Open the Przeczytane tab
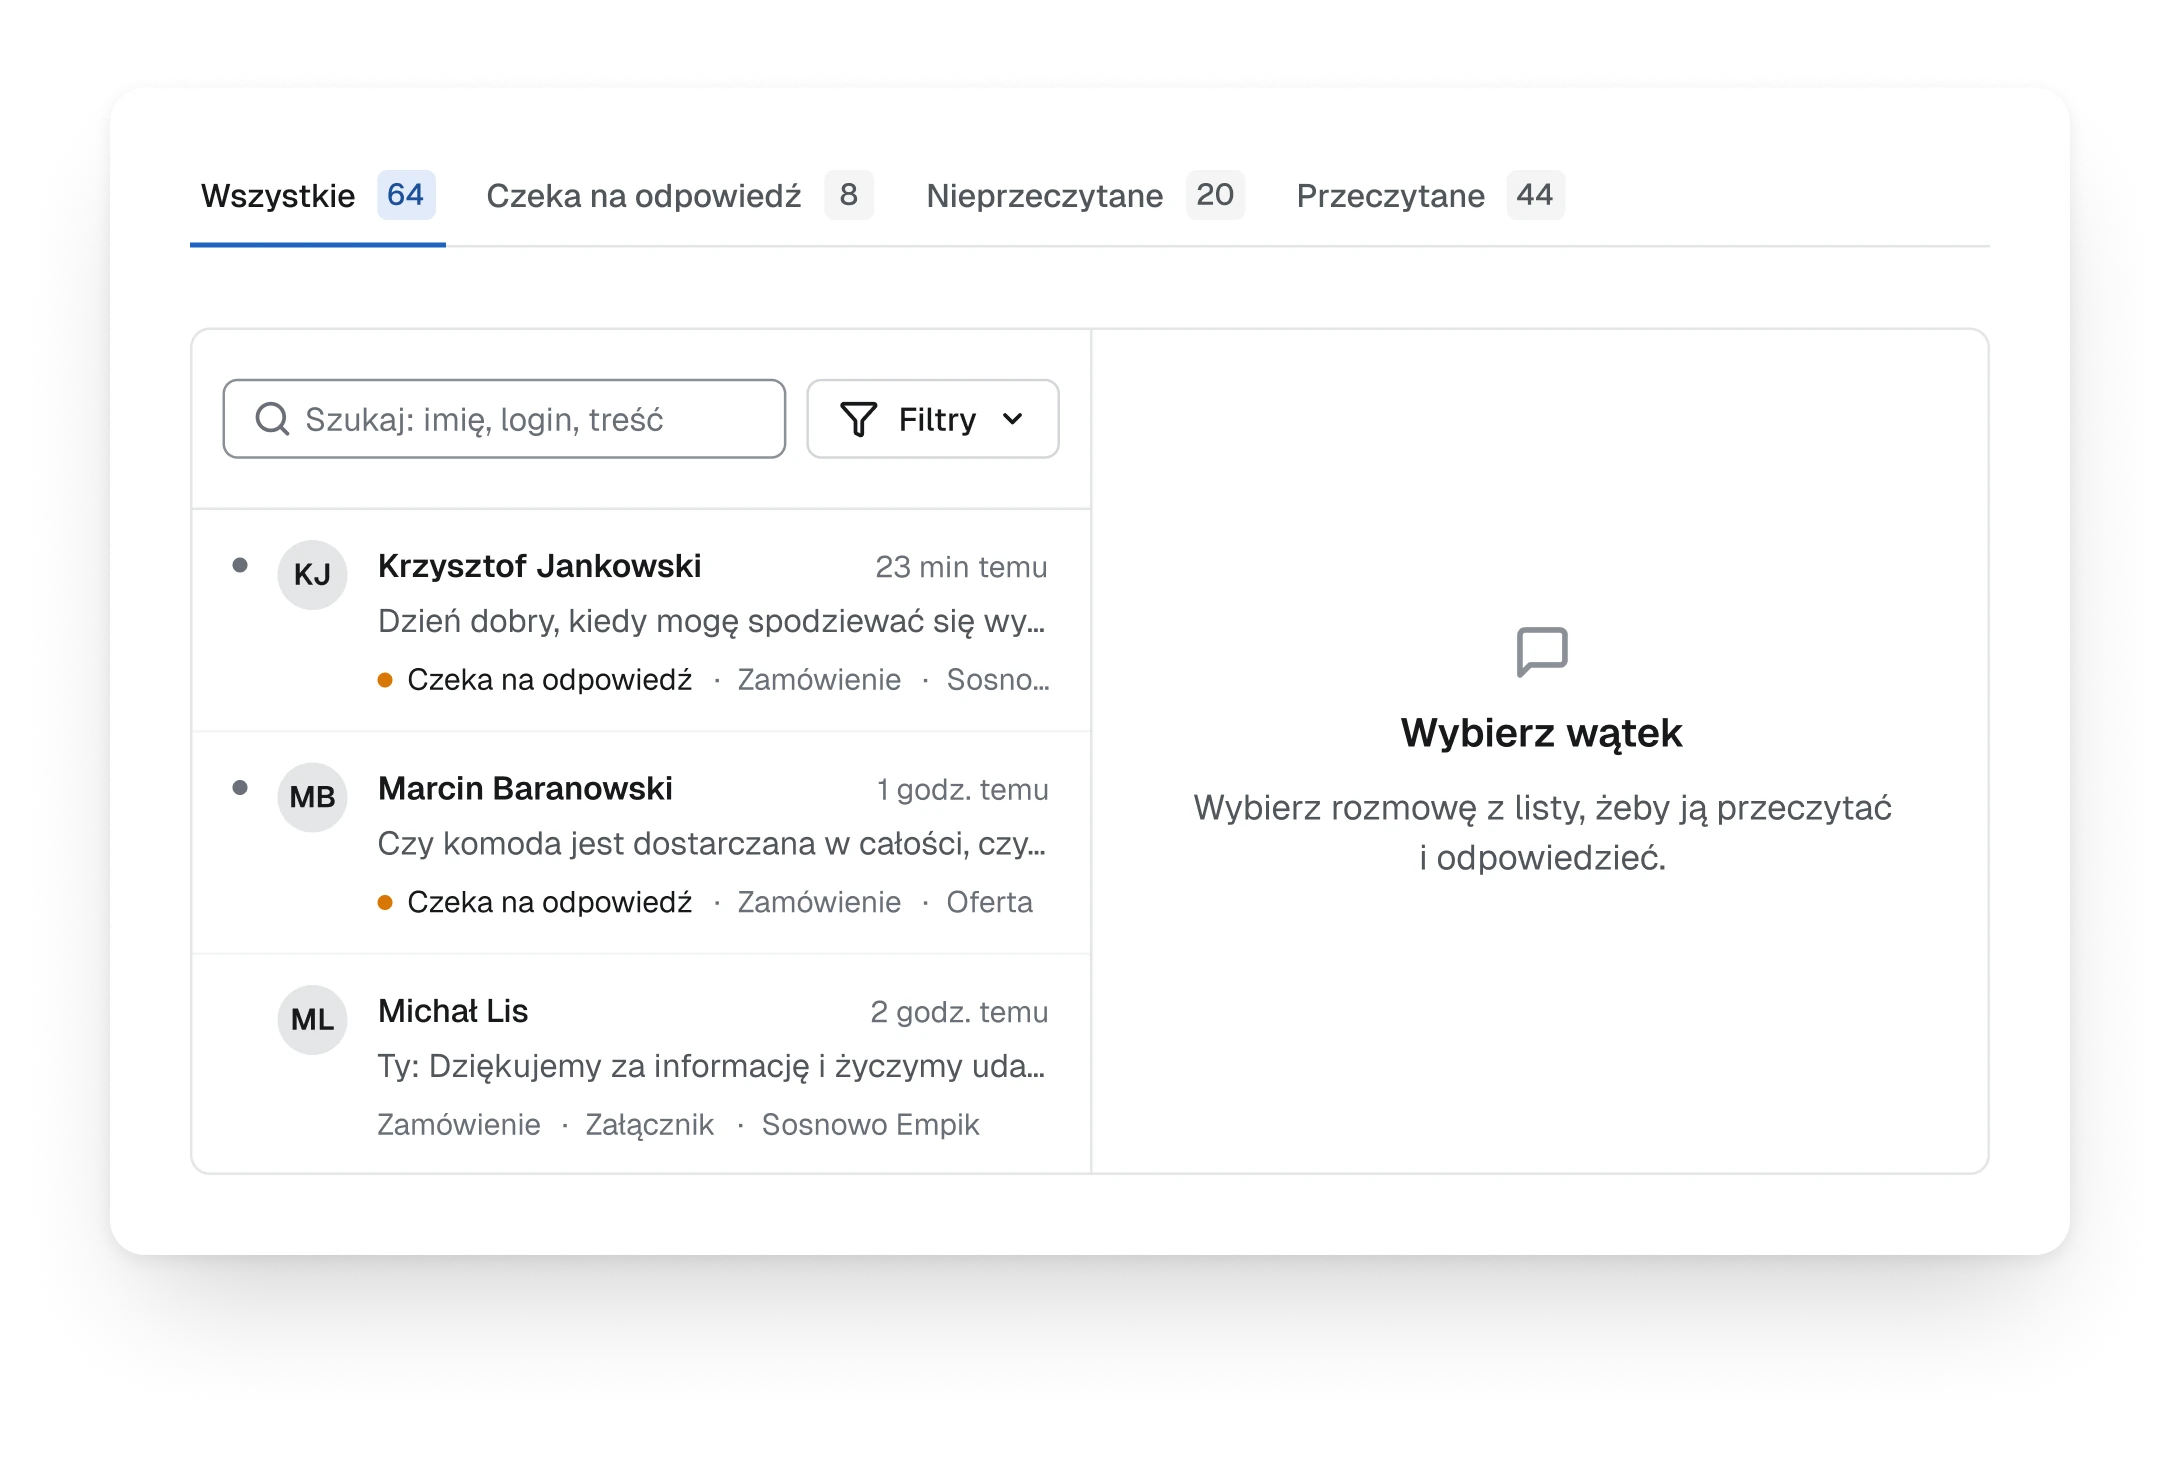The height and width of the screenshot is (1460, 2180). (x=1430, y=196)
